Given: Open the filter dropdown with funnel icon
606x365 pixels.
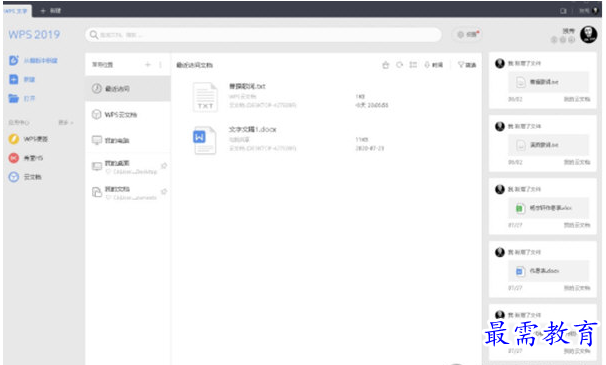Looking at the screenshot, I should (467, 65).
